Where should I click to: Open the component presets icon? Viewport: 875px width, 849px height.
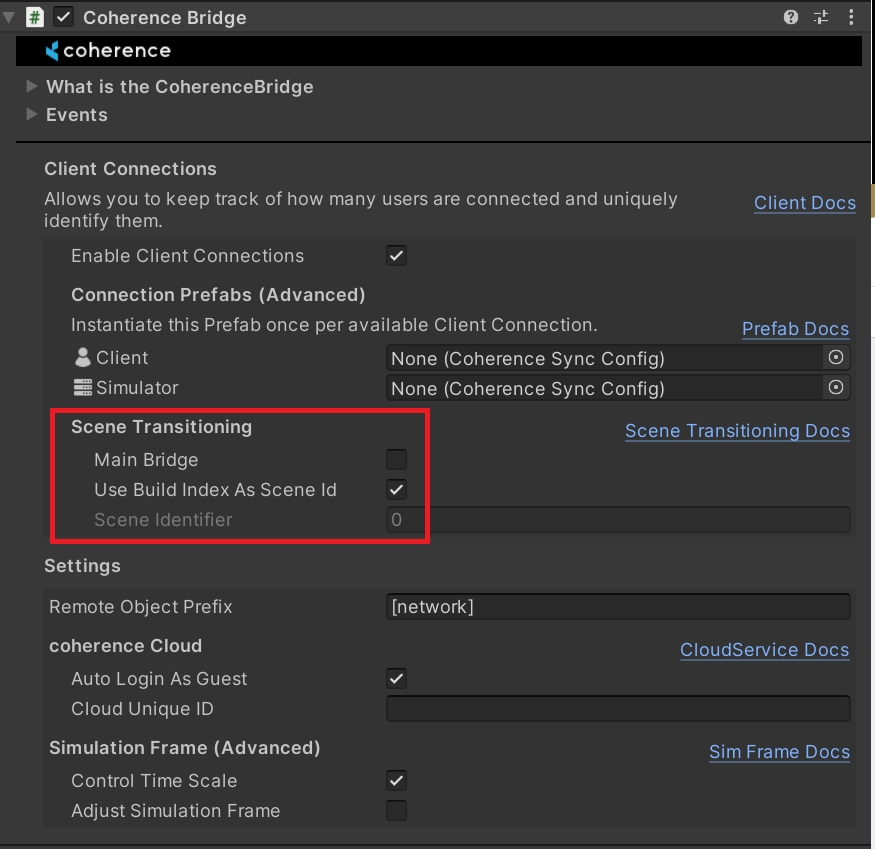821,17
